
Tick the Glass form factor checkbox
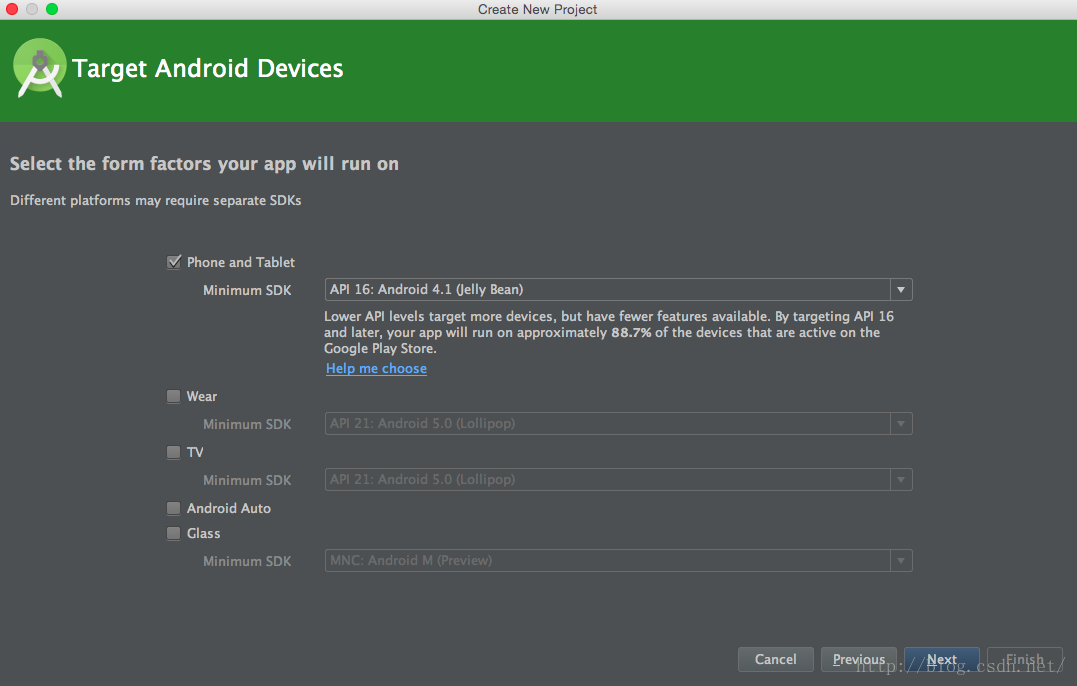click(x=174, y=533)
